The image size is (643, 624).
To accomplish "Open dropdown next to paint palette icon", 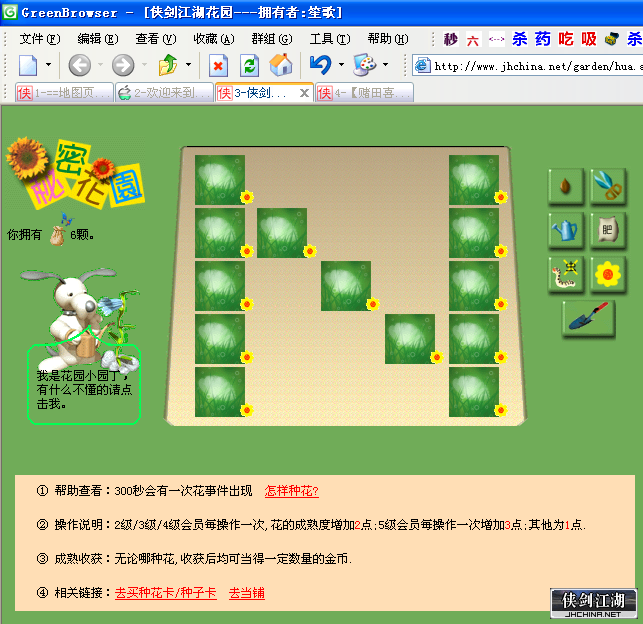I will coord(385,65).
